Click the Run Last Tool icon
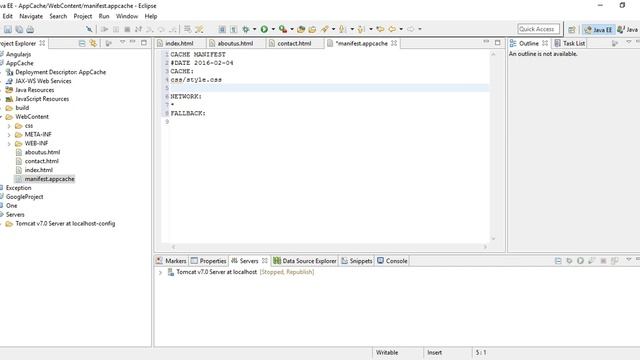Screen dimensions: 640x360 click(x=282, y=29)
